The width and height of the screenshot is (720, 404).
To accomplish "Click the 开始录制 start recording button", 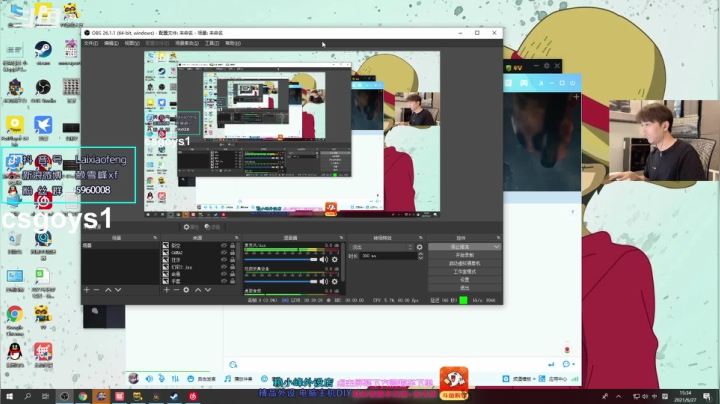I will coord(465,255).
